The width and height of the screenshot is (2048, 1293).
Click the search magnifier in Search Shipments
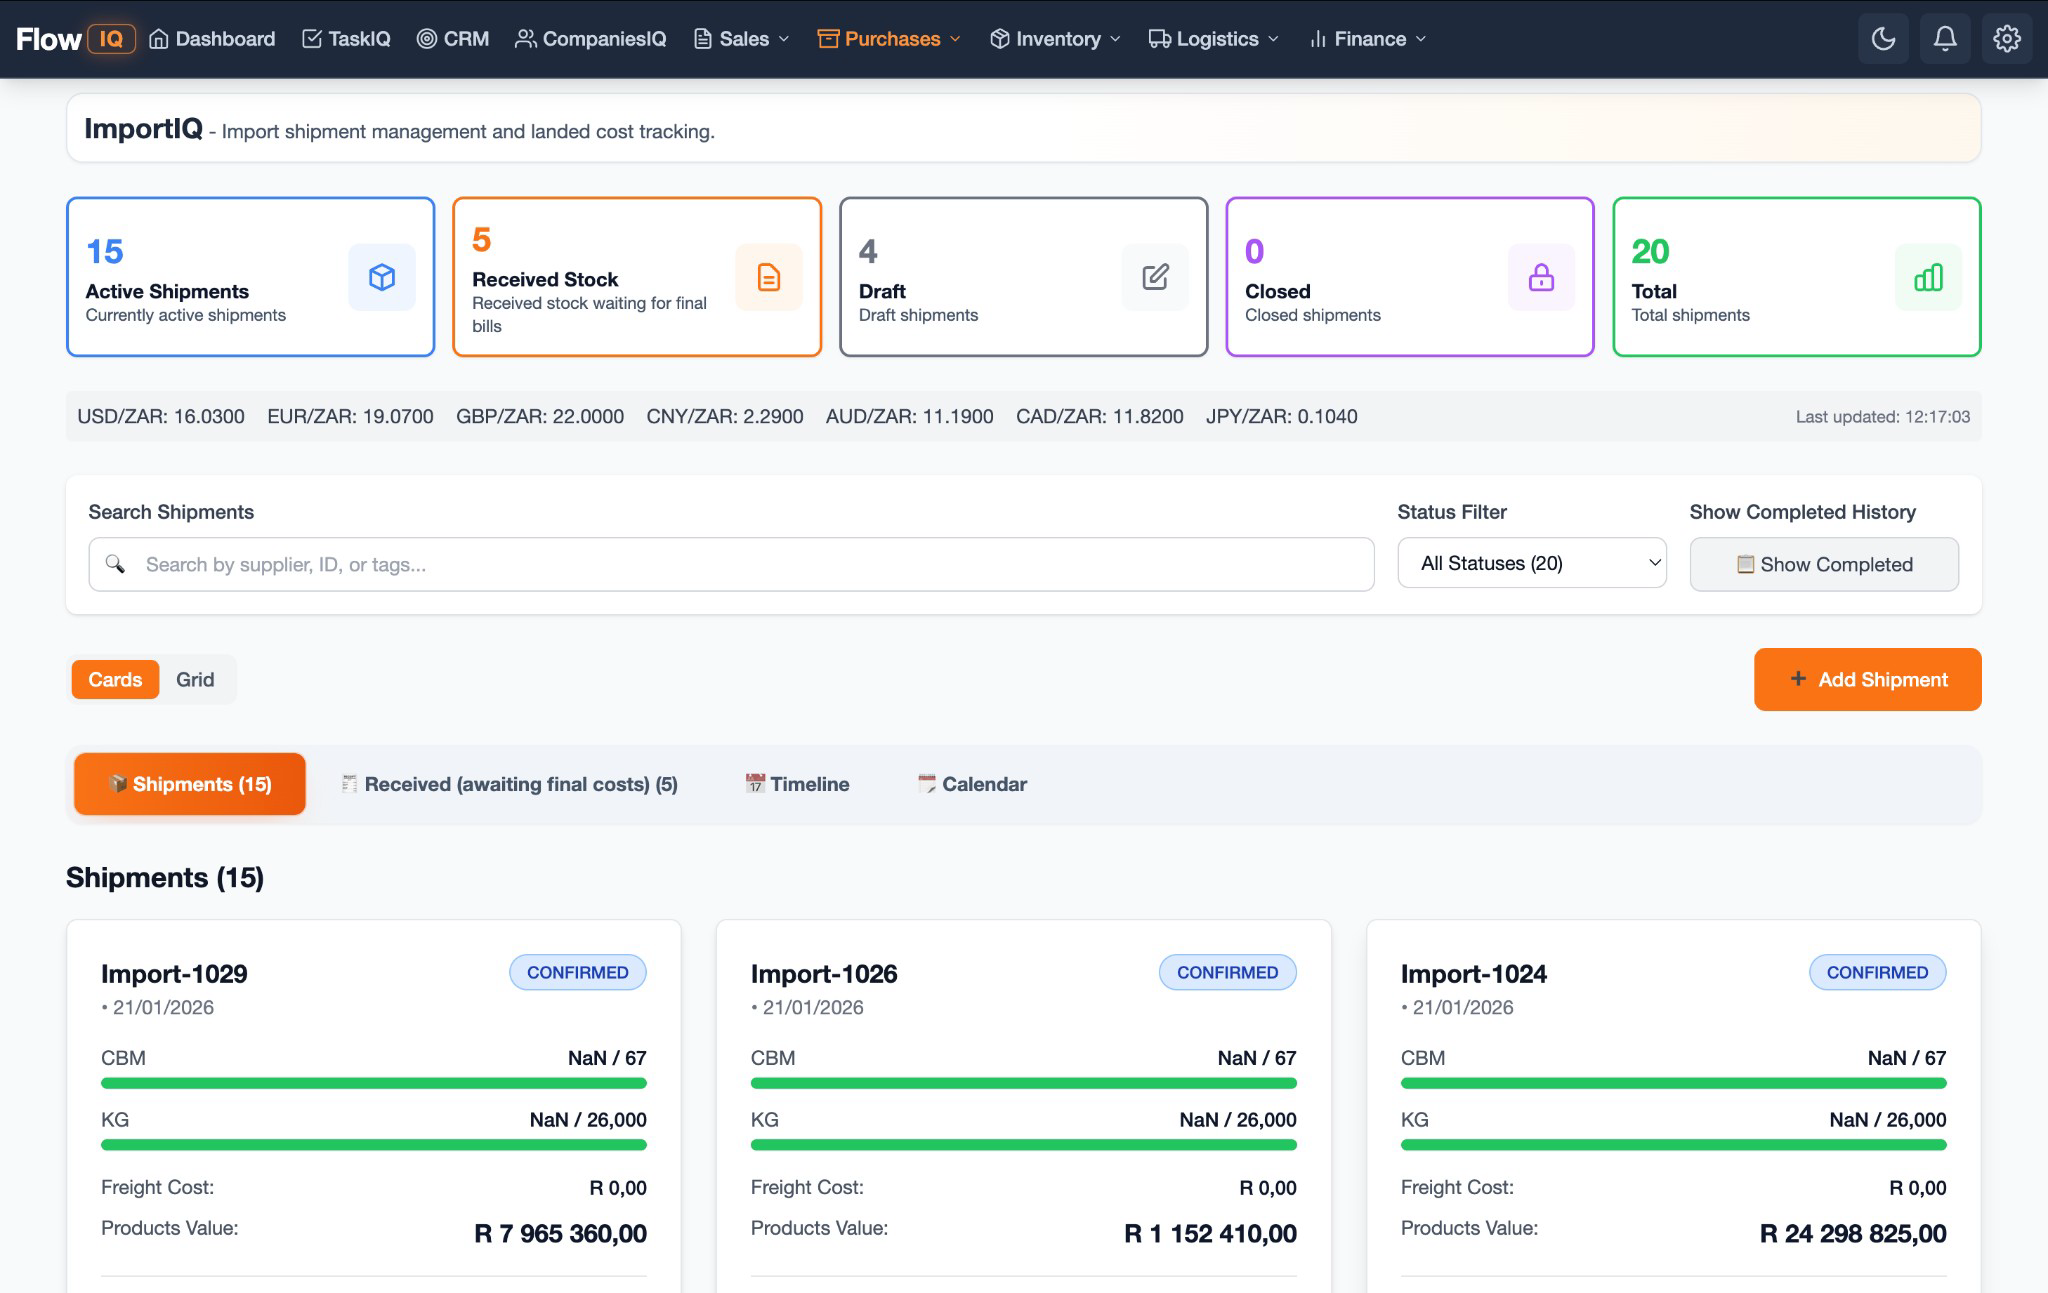tap(117, 564)
